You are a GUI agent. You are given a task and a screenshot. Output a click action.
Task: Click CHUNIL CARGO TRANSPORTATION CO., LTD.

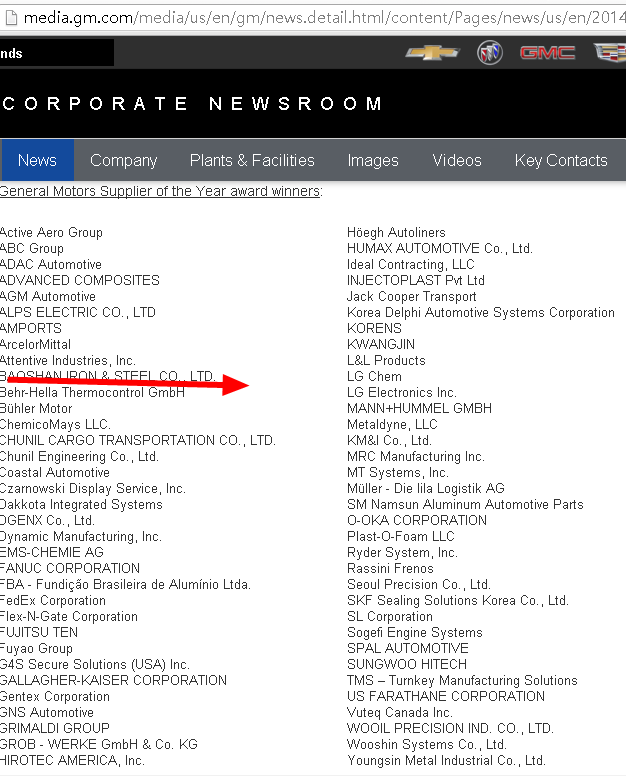click(138, 440)
